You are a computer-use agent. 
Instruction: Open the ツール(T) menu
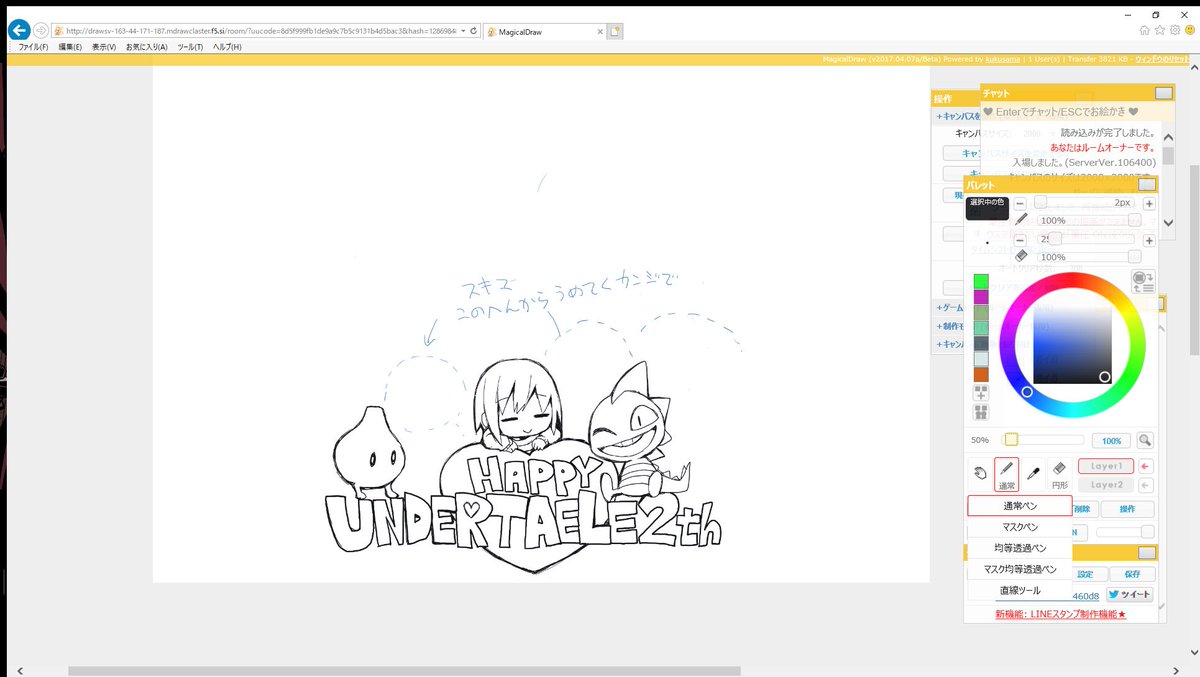pyautogui.click(x=189, y=47)
